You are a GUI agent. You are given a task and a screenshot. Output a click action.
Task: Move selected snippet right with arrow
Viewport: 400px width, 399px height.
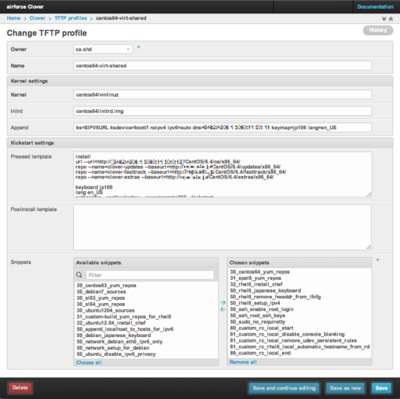pyautogui.click(x=223, y=302)
